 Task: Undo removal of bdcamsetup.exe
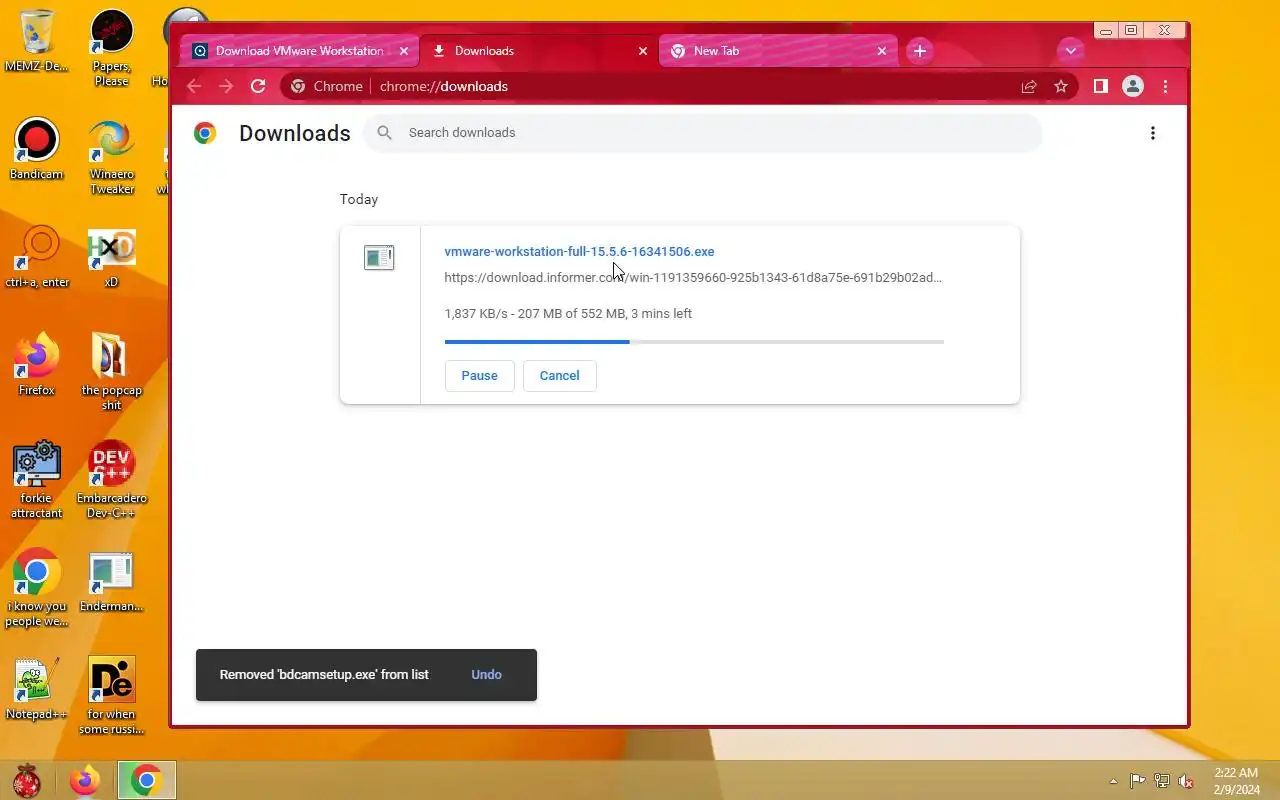click(x=486, y=674)
